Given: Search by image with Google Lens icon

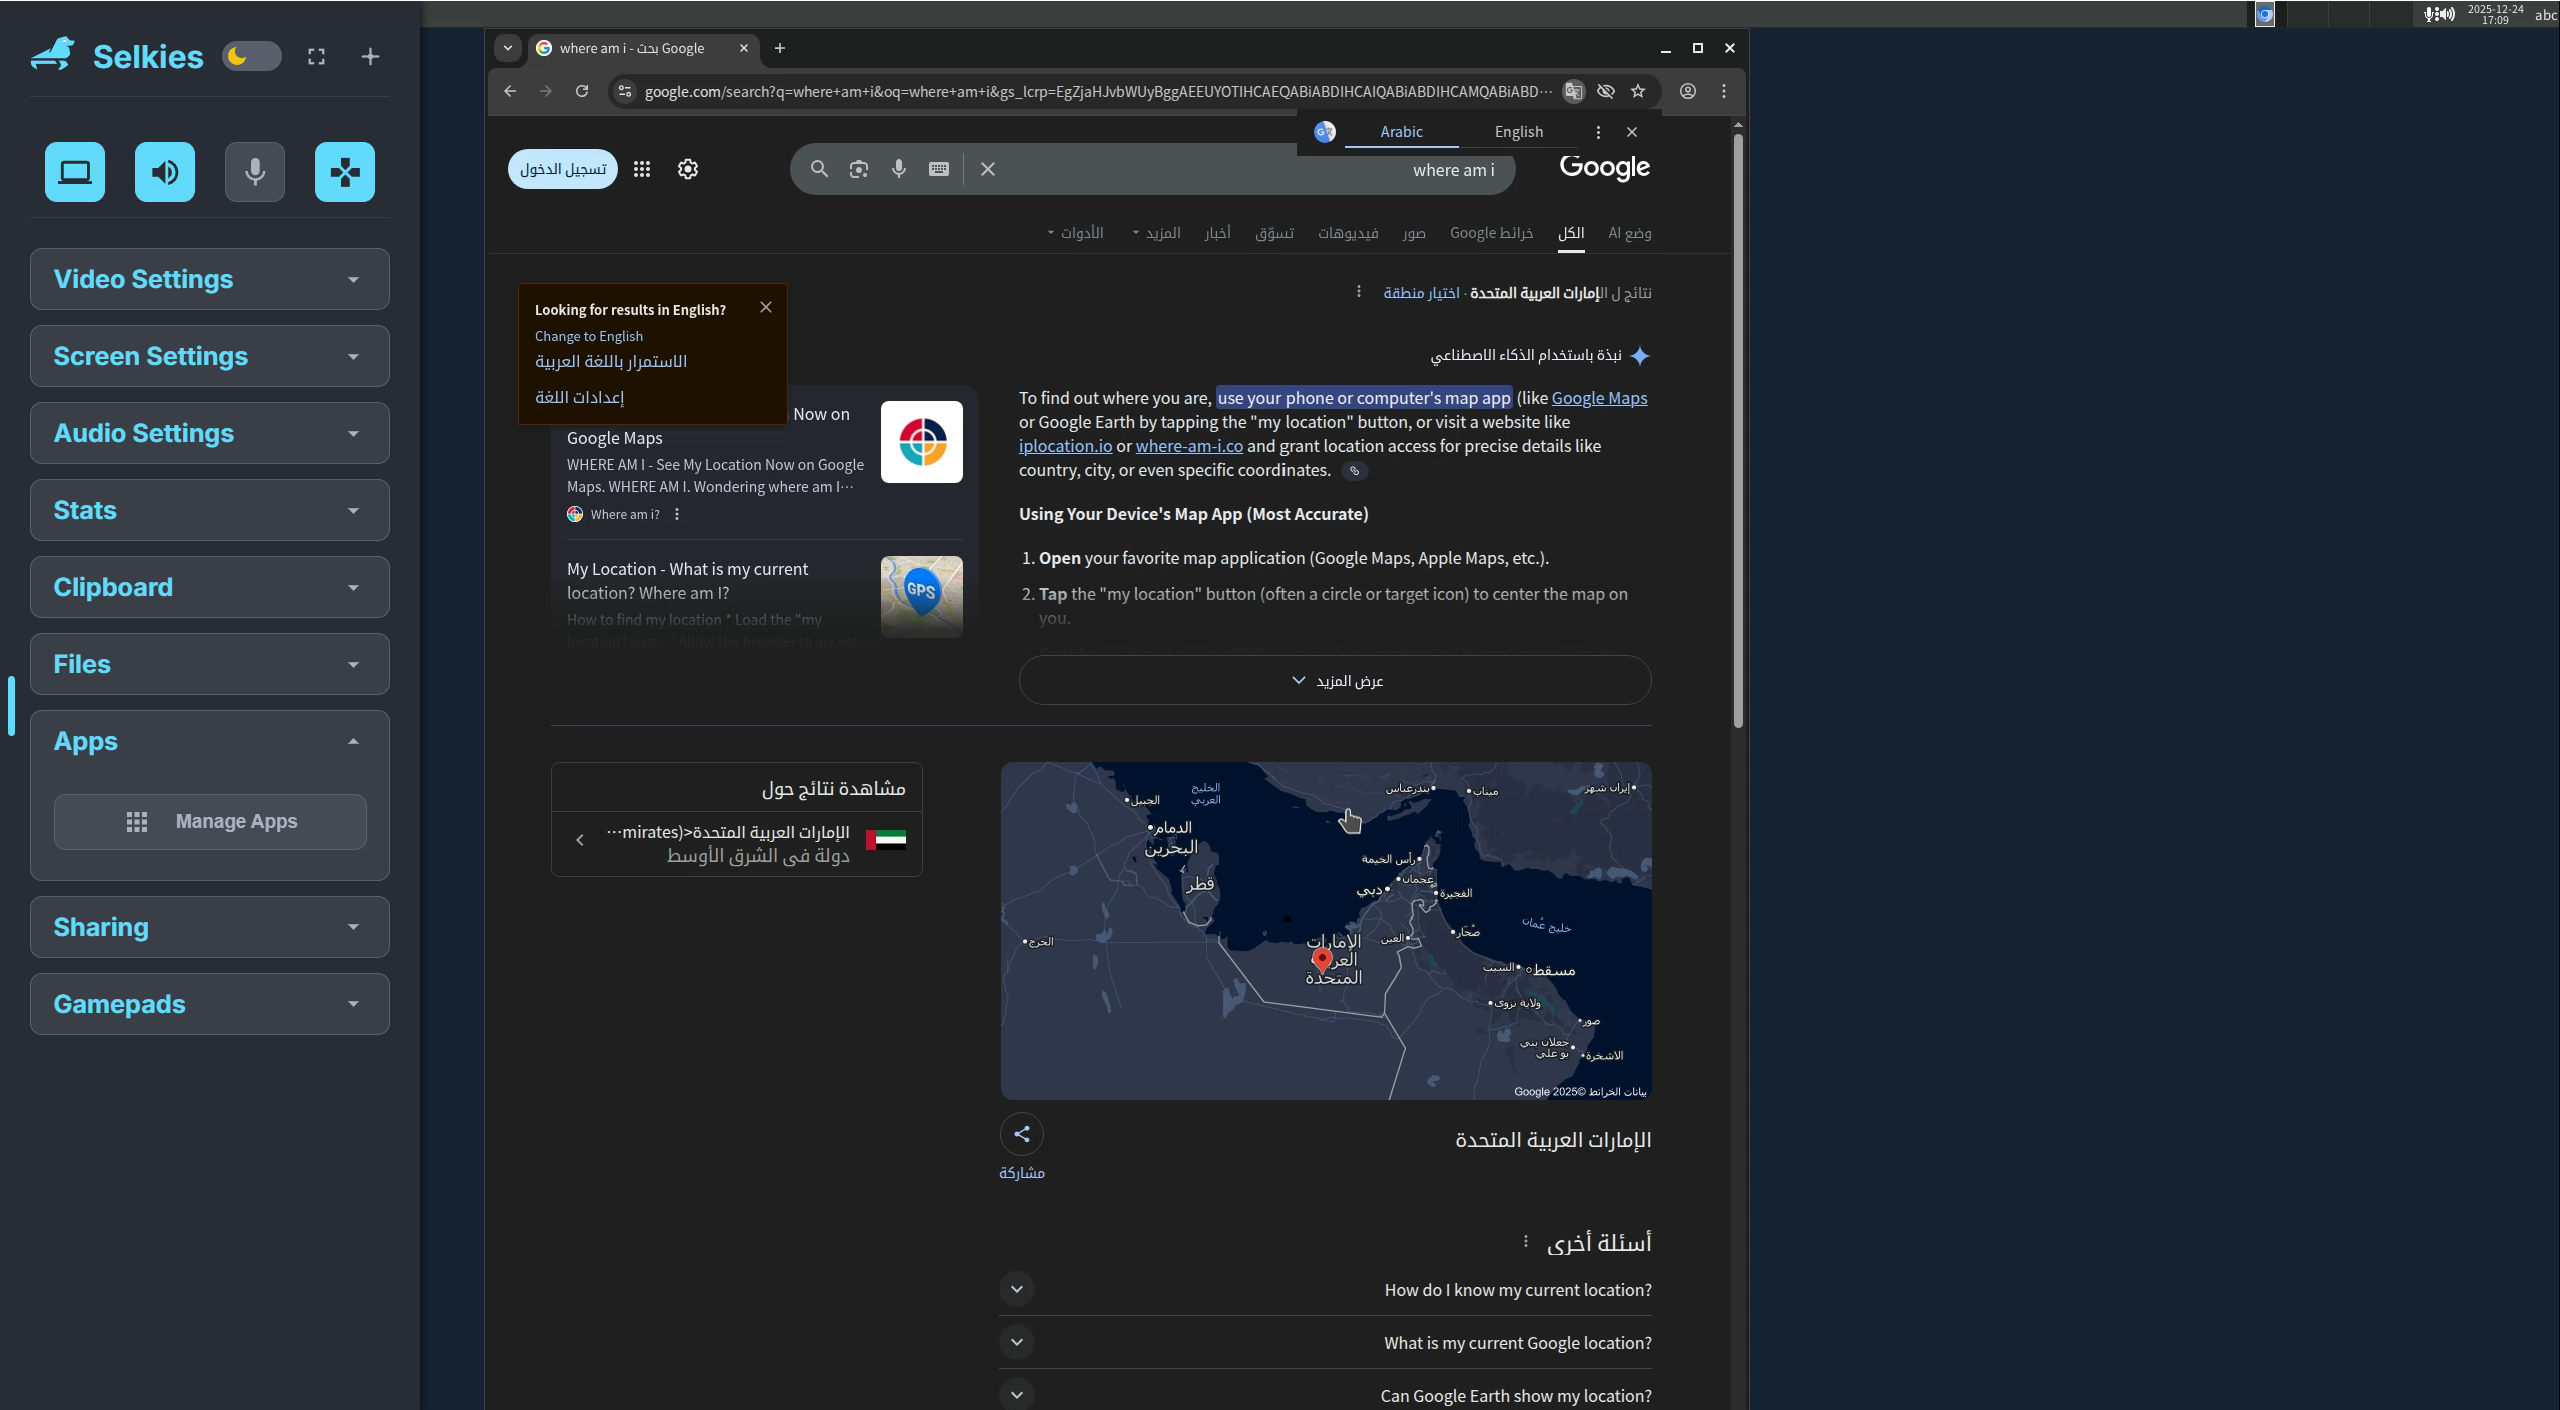Looking at the screenshot, I should click(859, 169).
